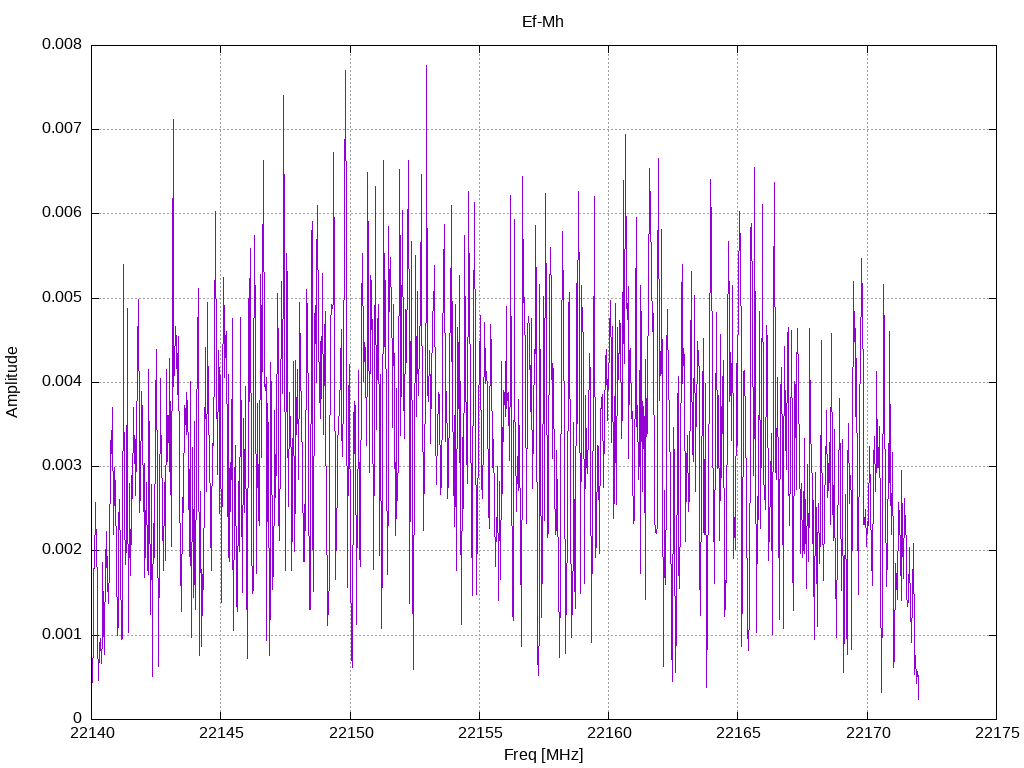This screenshot has height=768, width=1024.
Task: Click the plot title Ef-Mh
Action: tap(543, 22)
